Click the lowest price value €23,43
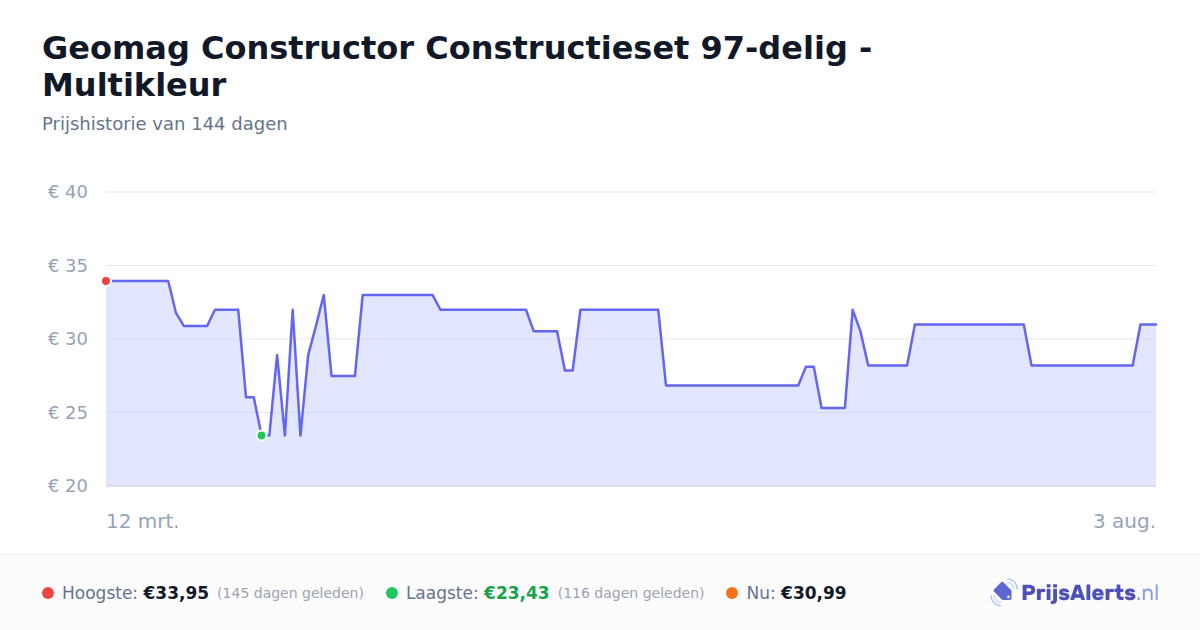 [x=517, y=593]
